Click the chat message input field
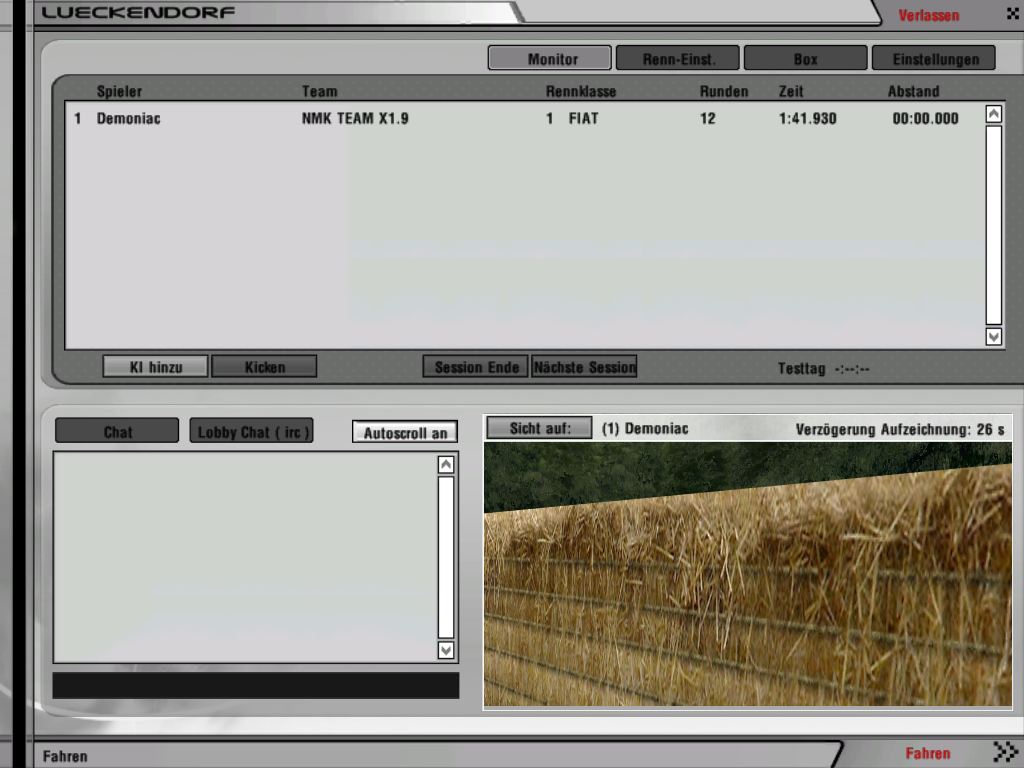The width and height of the screenshot is (1024, 768). point(255,685)
